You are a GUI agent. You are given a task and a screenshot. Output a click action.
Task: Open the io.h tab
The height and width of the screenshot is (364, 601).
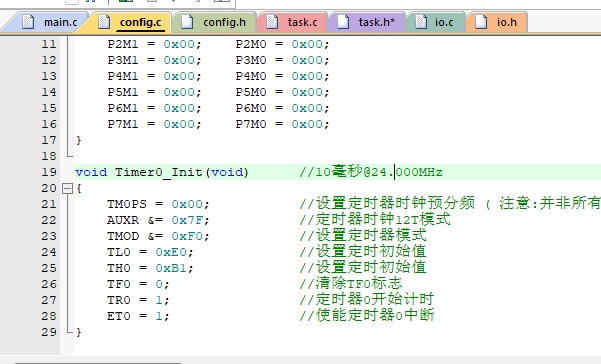tap(497, 22)
